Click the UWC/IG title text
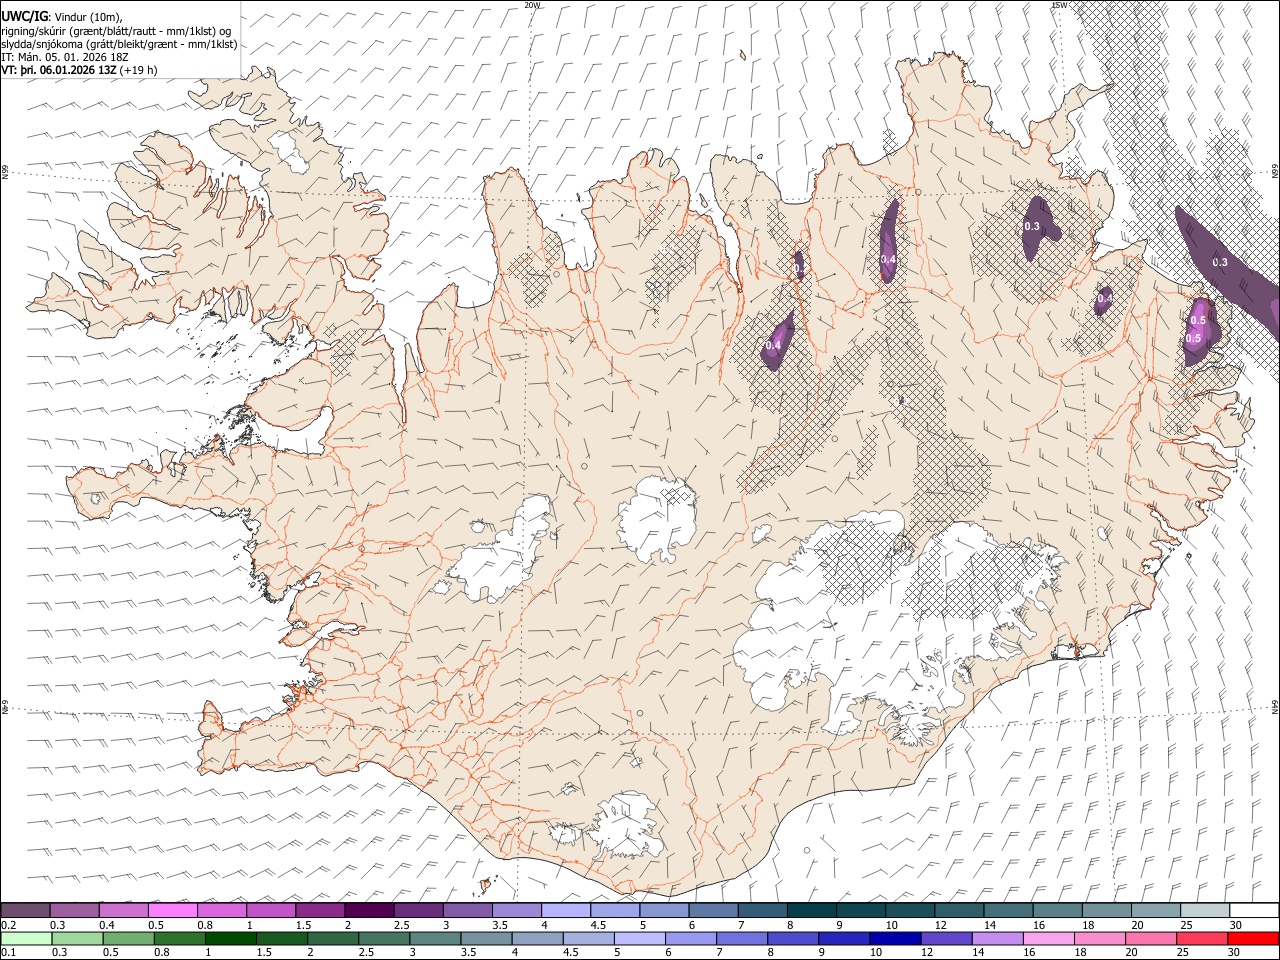 [x=24, y=16]
